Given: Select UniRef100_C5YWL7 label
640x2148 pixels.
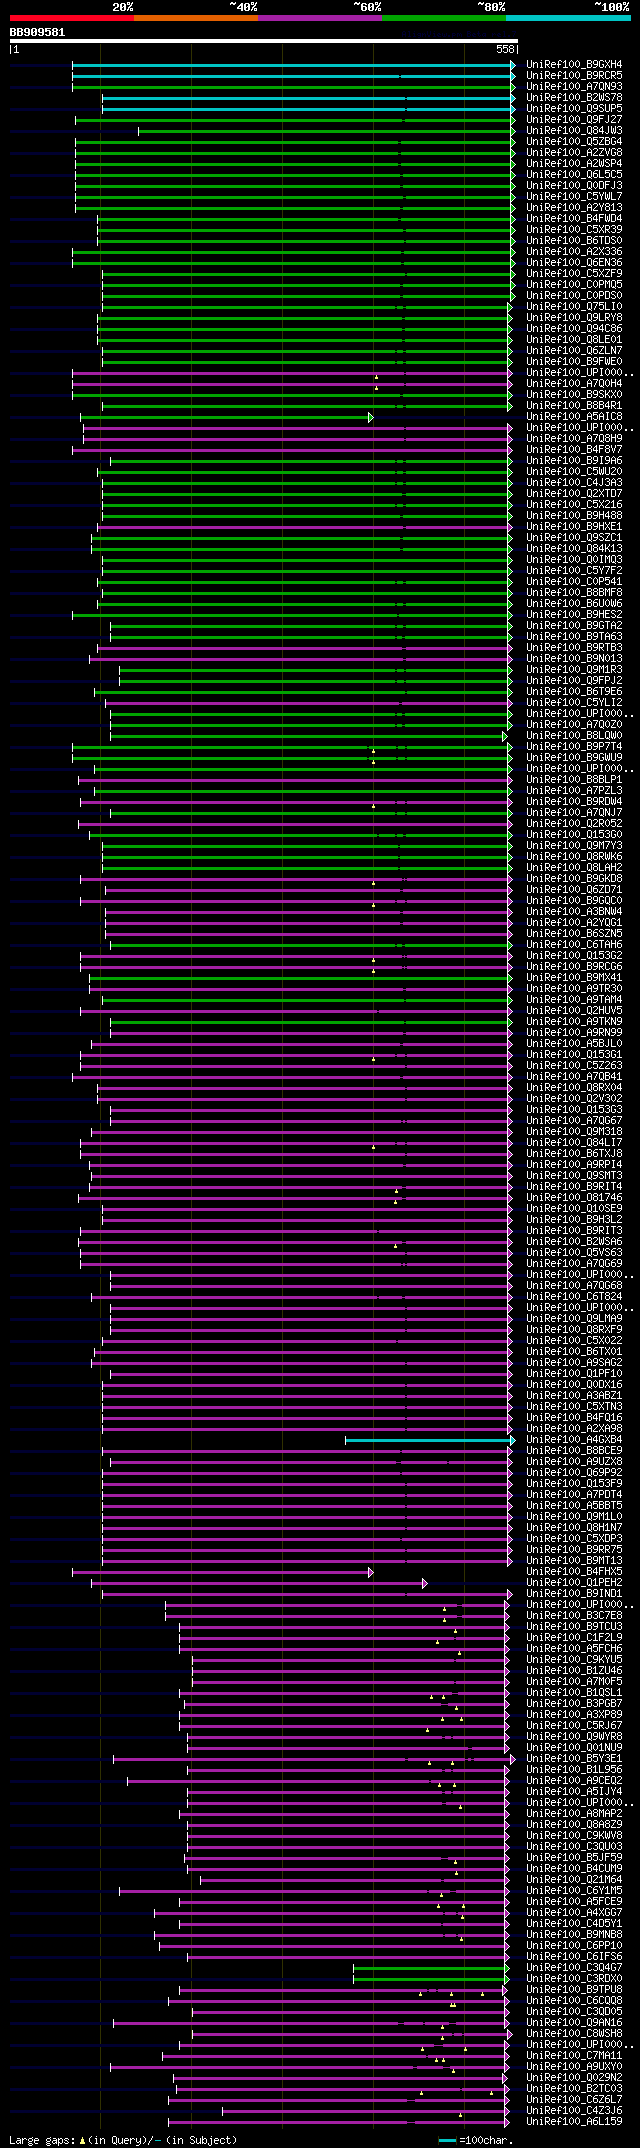Looking at the screenshot, I should click(x=574, y=197).
